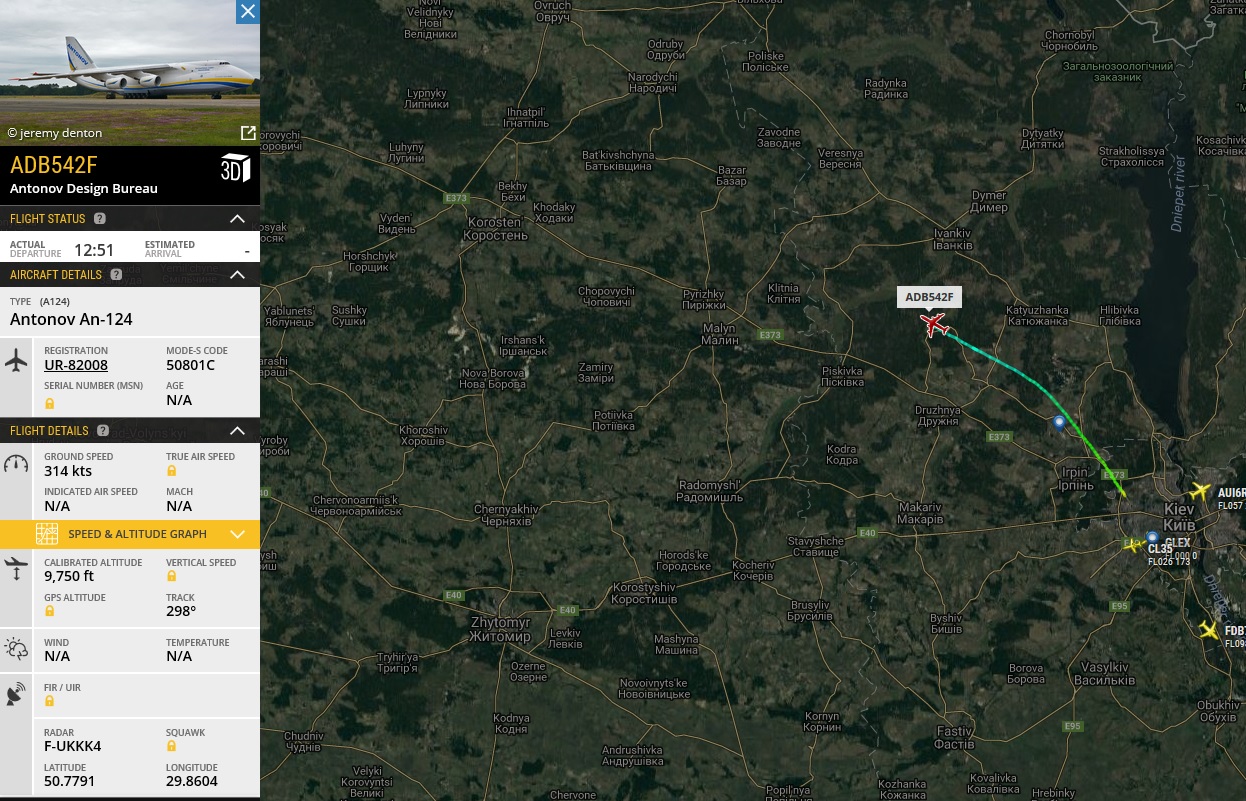Click the ADB542F callsign label on map
The image size is (1246, 801).
[x=930, y=297]
